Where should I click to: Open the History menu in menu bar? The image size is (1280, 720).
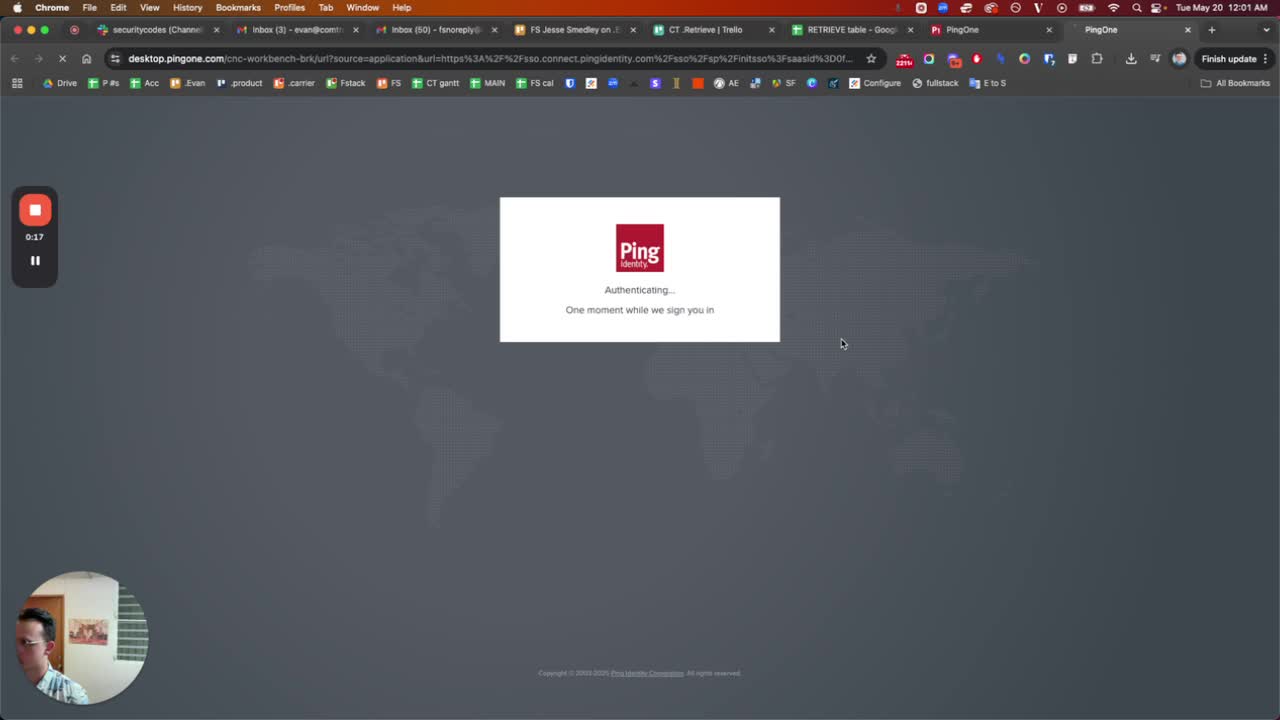click(187, 7)
